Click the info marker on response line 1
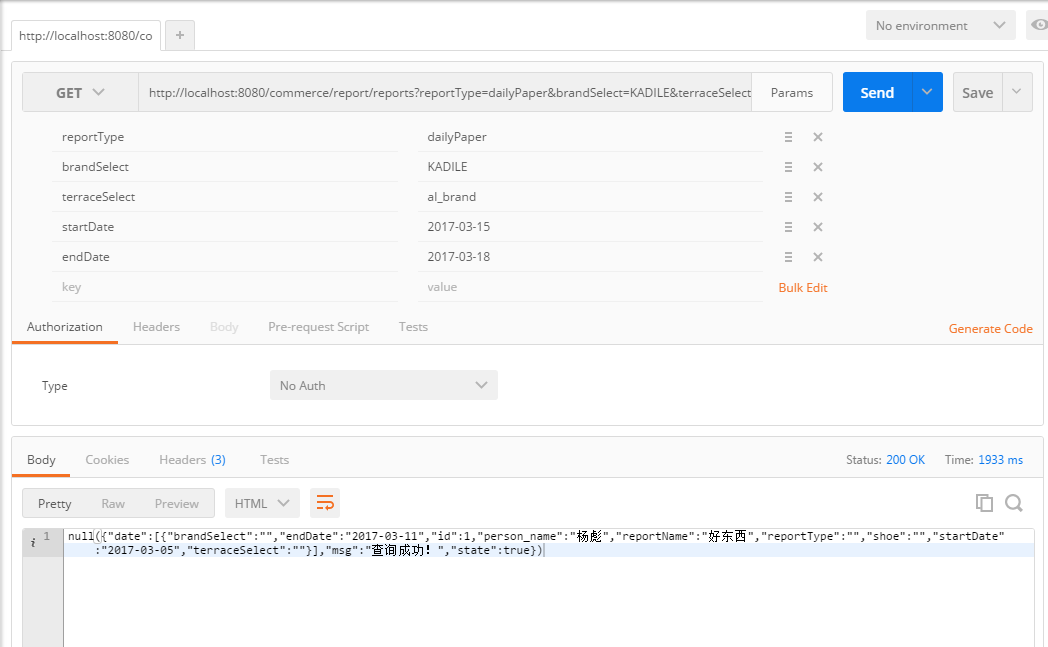 [x=33, y=543]
